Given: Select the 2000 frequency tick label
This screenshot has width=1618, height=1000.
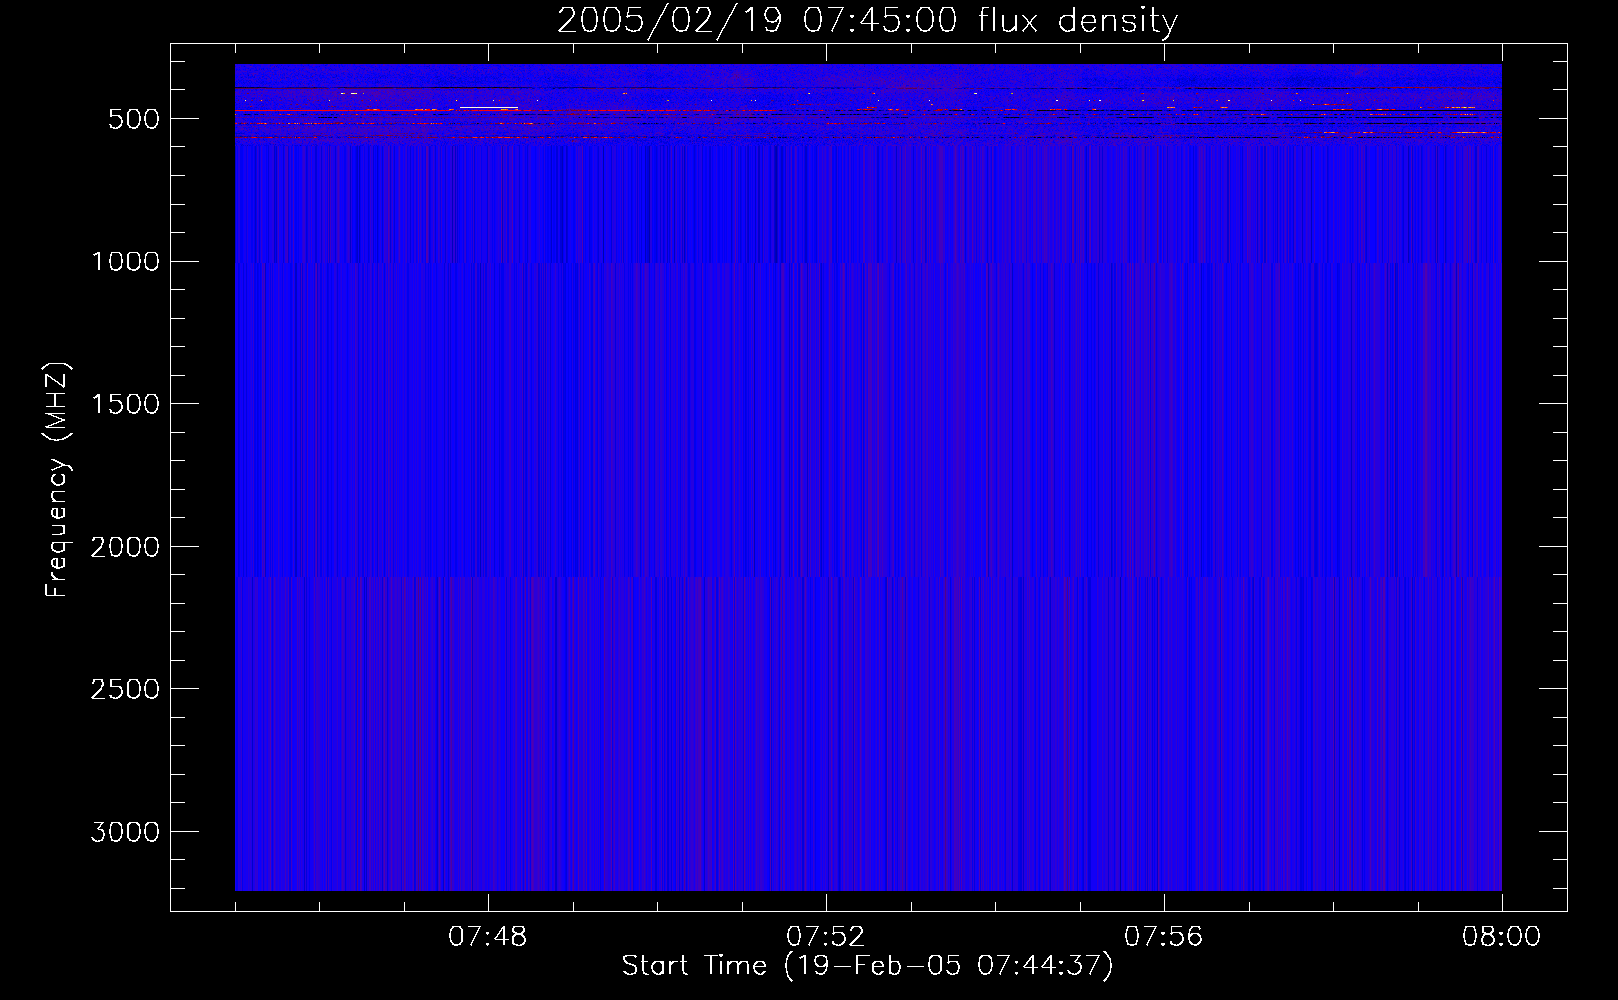Looking at the screenshot, I should tap(125, 547).
